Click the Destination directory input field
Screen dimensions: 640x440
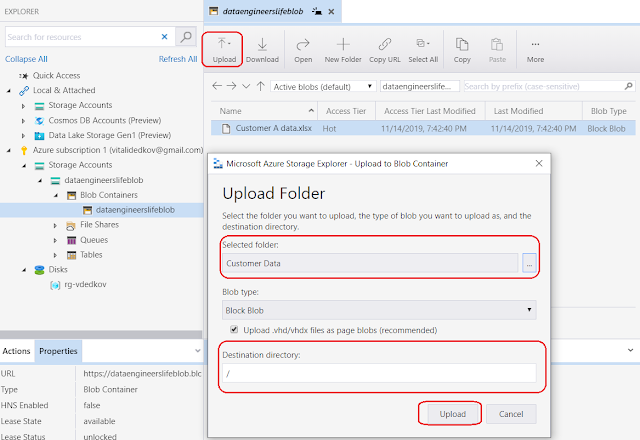[x=379, y=373]
